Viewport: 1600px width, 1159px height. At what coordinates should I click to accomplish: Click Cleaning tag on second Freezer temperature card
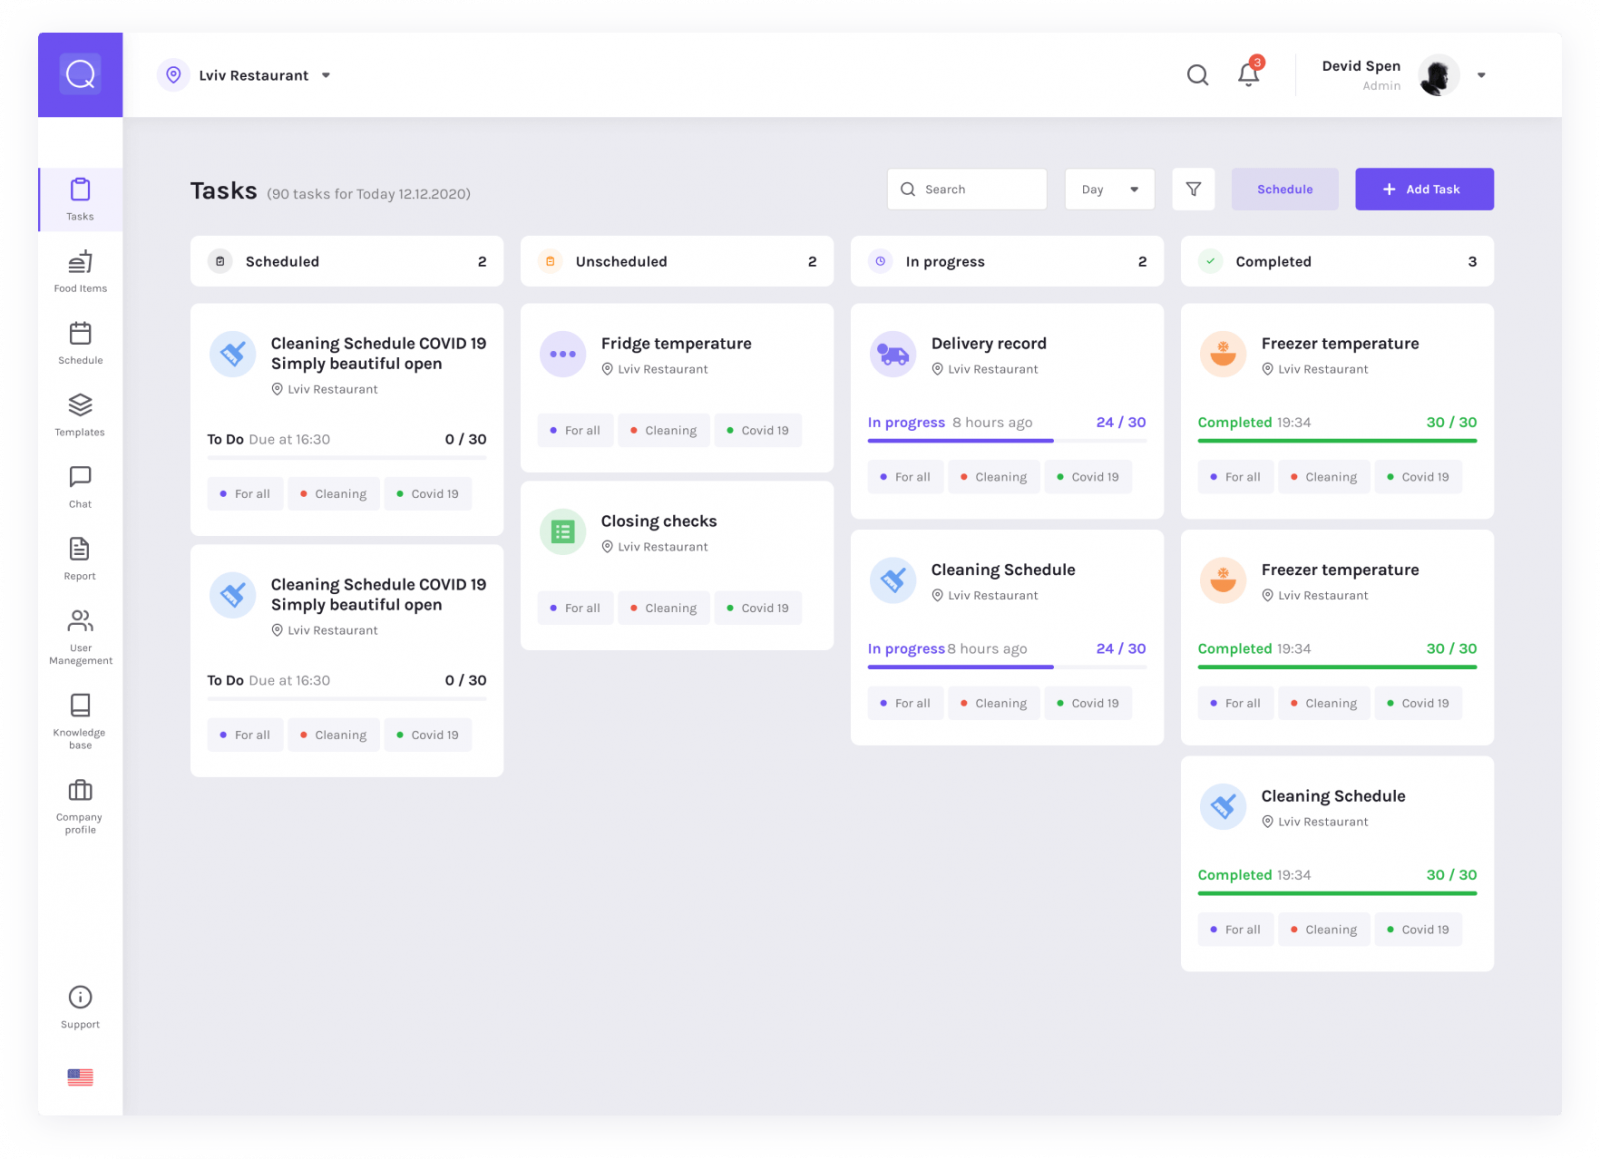coord(1324,703)
